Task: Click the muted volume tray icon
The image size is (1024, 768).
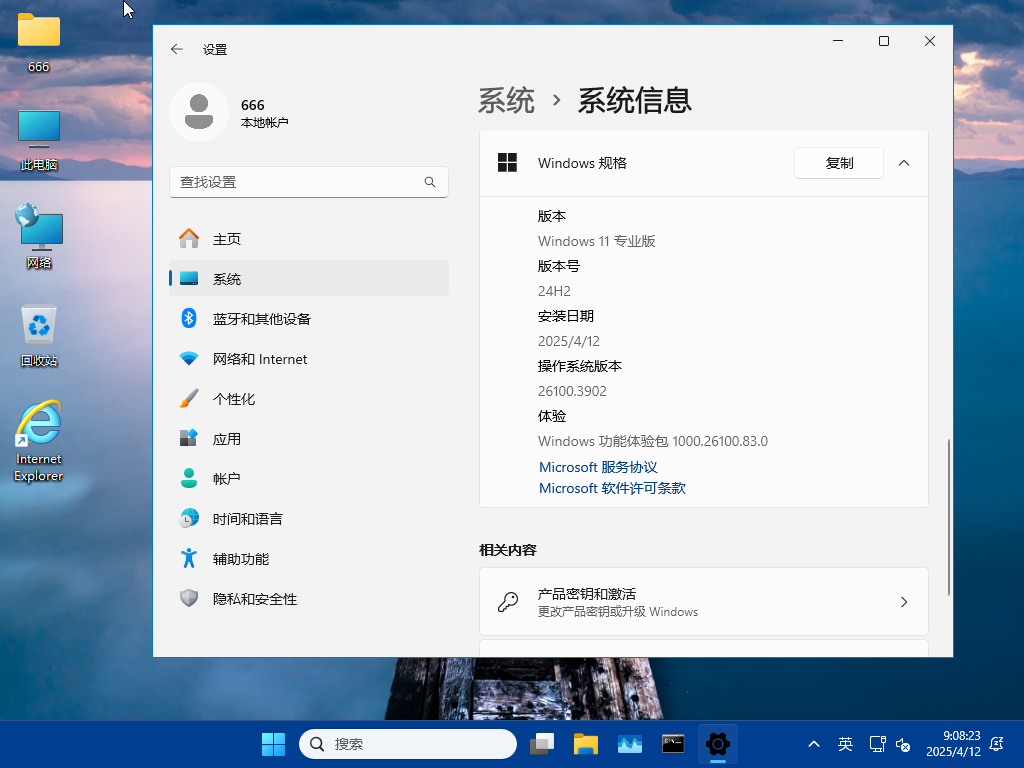Action: click(903, 744)
